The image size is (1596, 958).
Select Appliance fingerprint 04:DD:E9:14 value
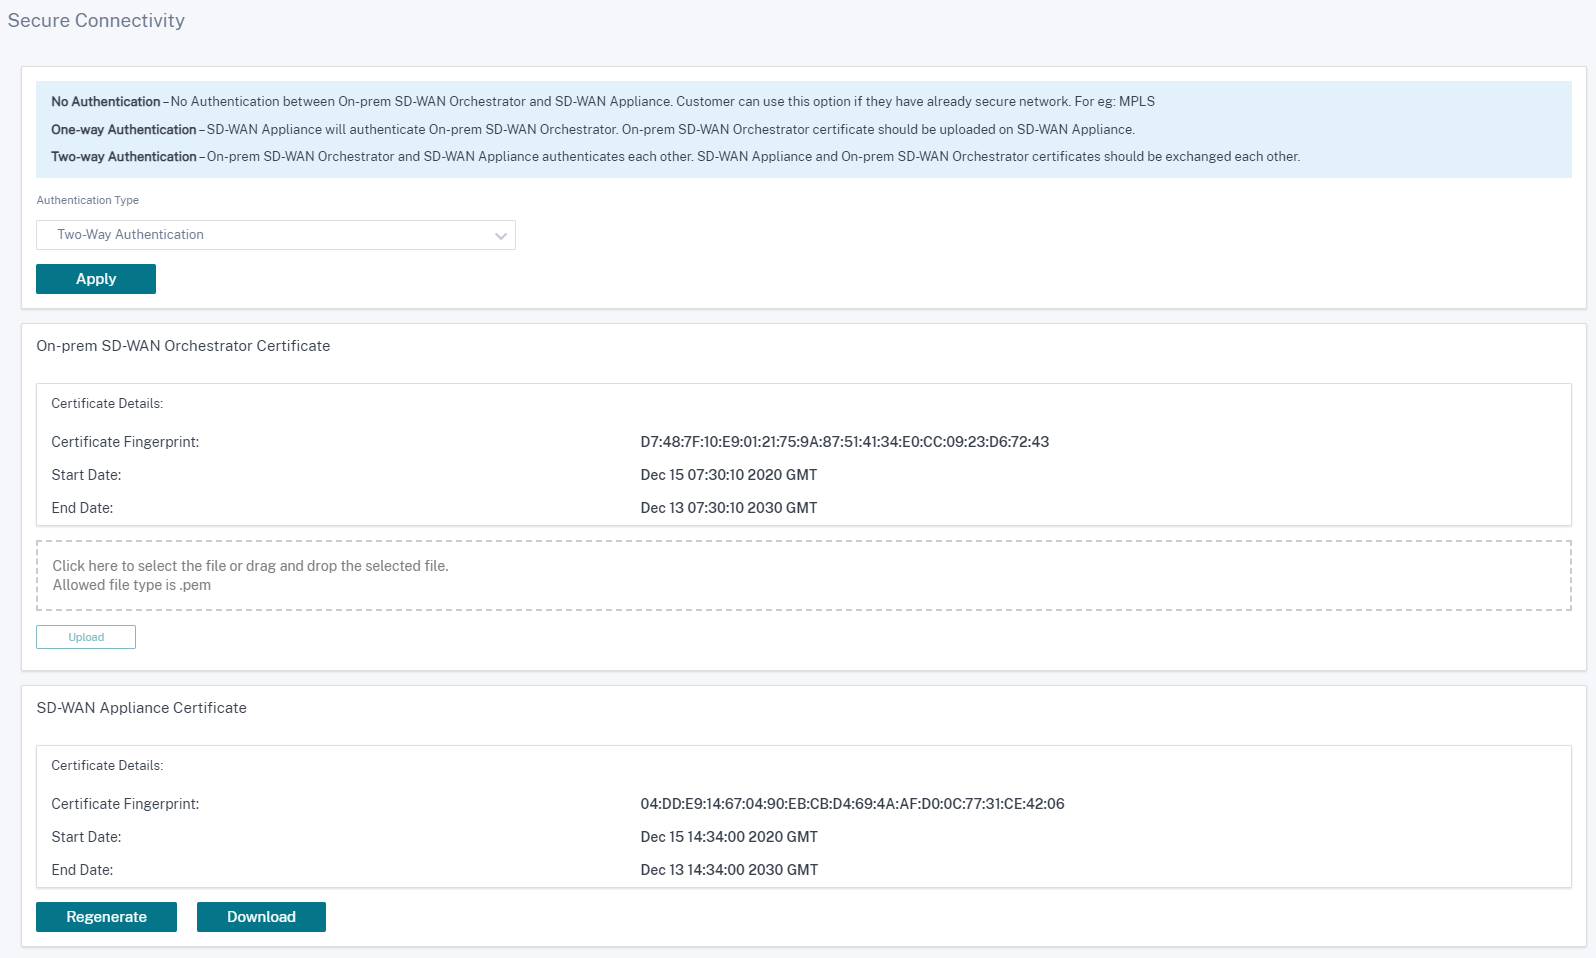pos(852,804)
